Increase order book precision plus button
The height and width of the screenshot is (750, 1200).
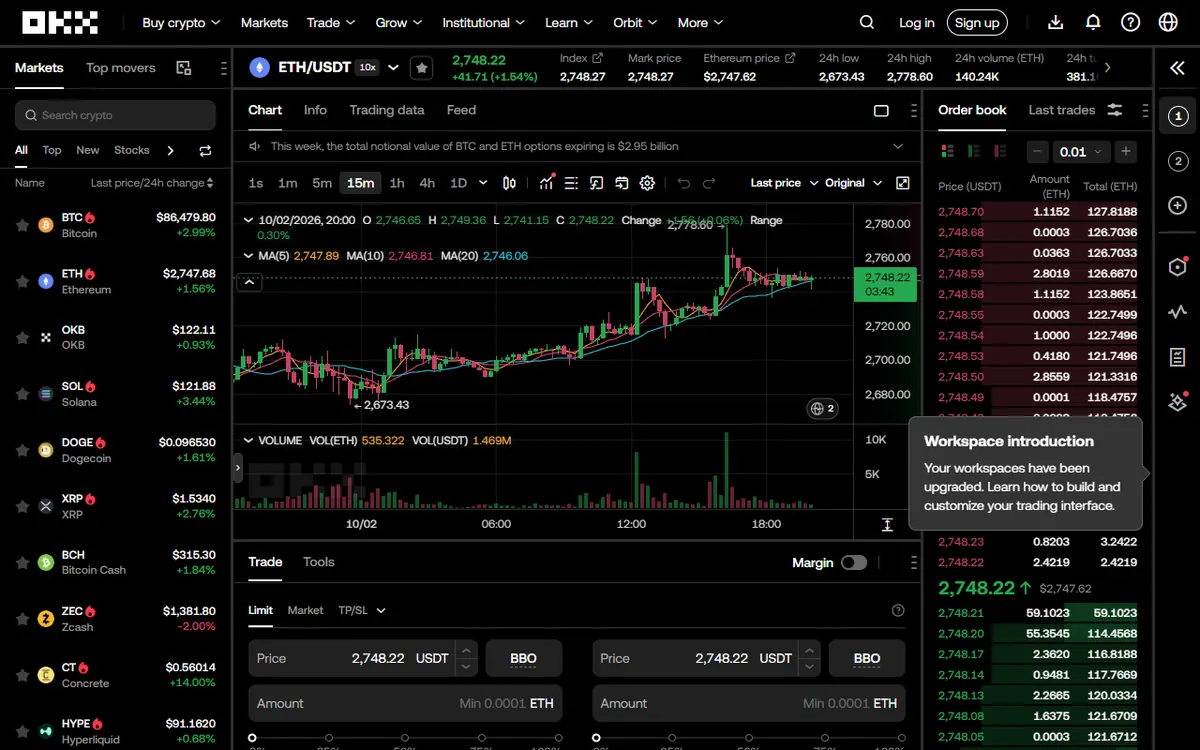pos(1126,152)
